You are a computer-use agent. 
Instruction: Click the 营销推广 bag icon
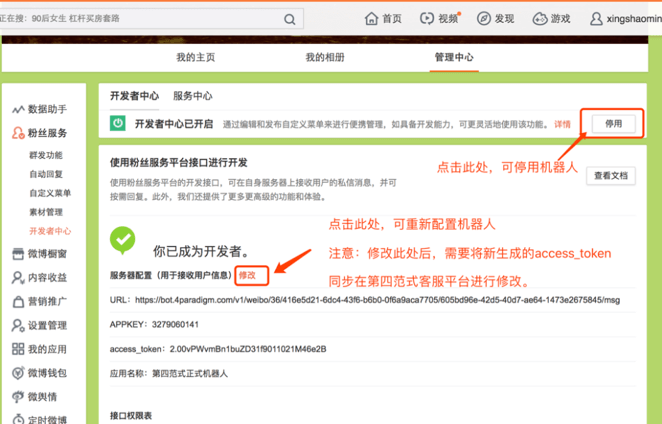tap(18, 302)
